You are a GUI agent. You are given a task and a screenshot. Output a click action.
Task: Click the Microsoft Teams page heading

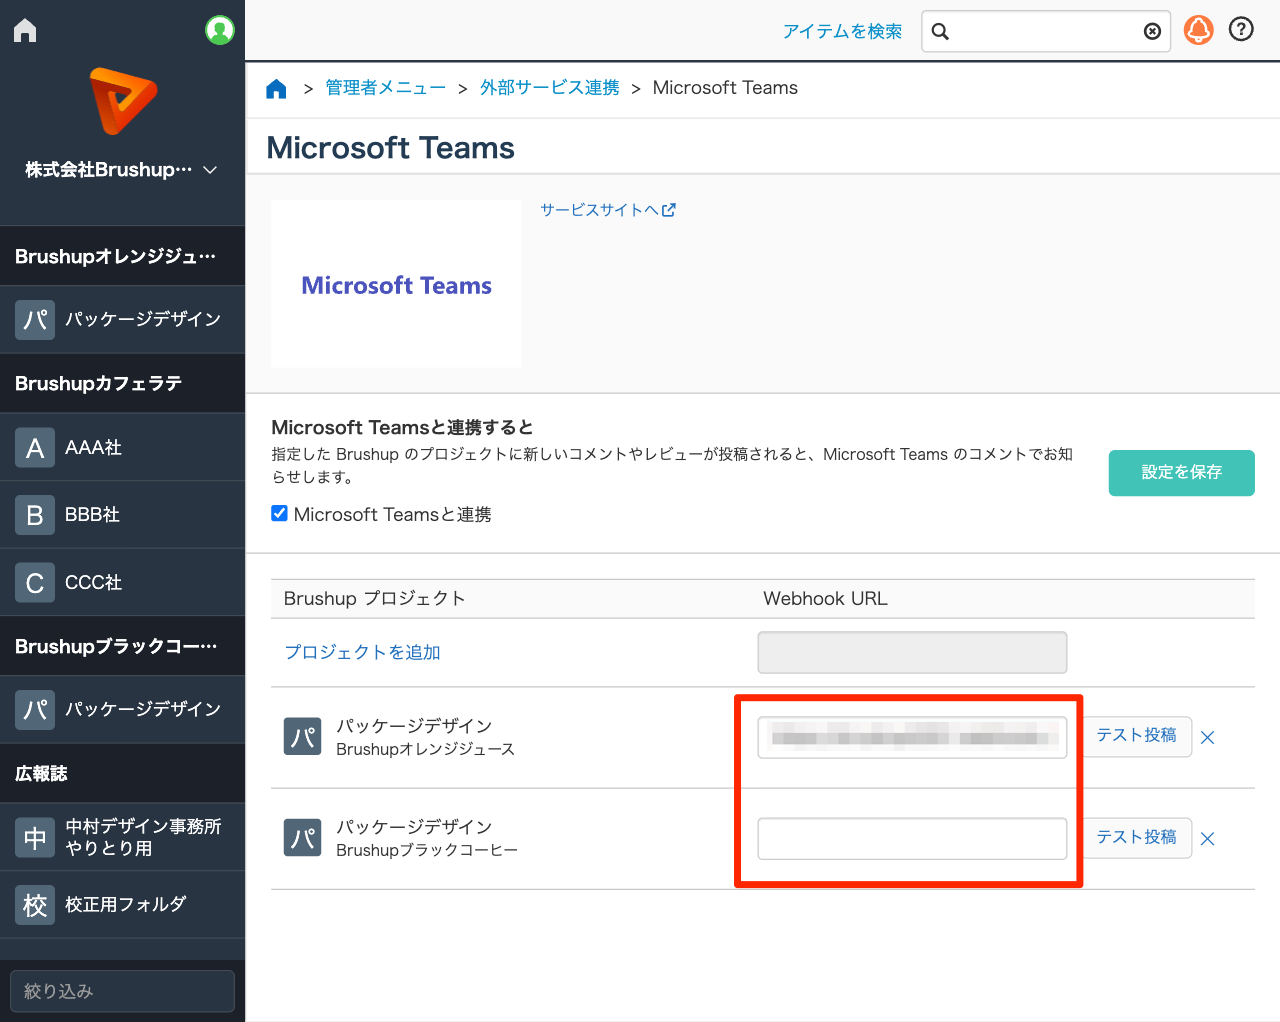tap(390, 147)
